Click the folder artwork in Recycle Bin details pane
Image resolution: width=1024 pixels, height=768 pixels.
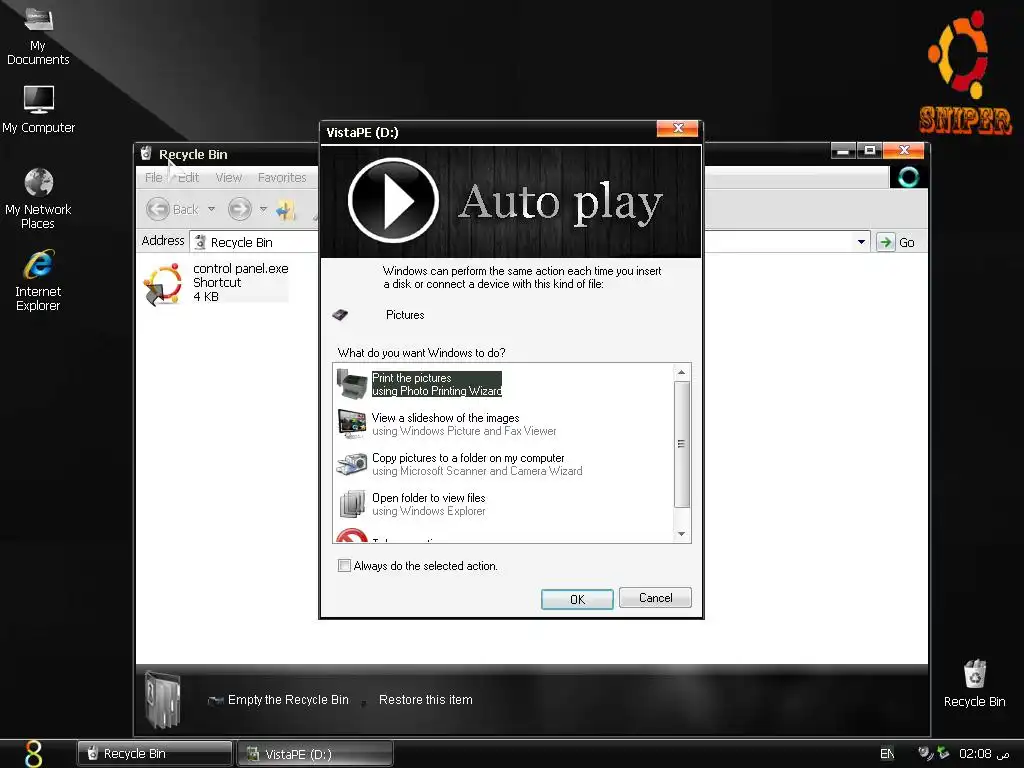tap(162, 699)
